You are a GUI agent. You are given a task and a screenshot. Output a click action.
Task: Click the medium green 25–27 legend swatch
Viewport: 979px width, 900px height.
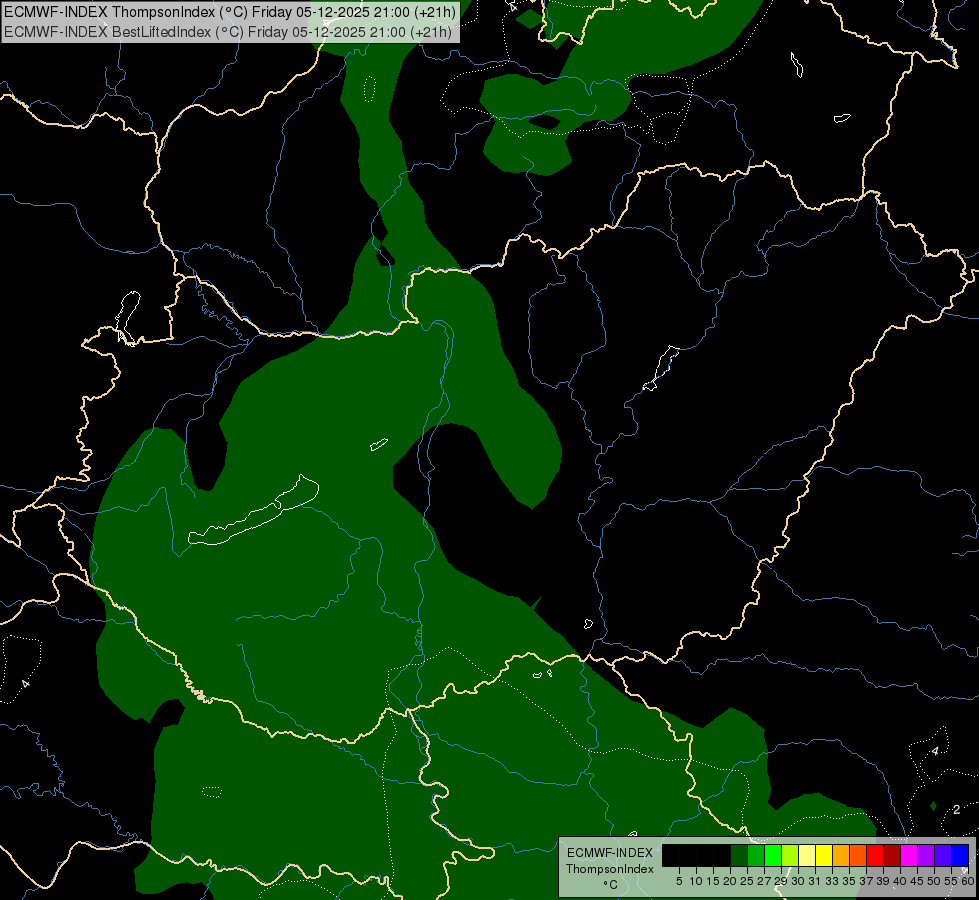pos(756,855)
